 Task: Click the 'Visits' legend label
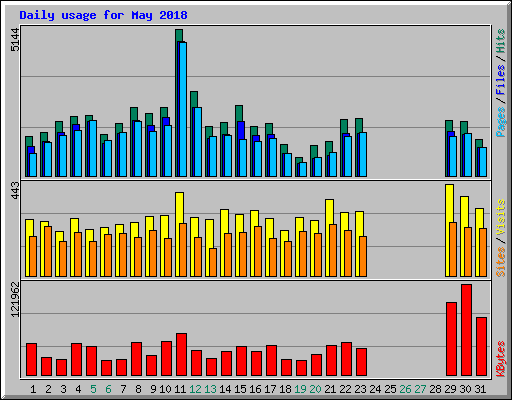pos(501,217)
